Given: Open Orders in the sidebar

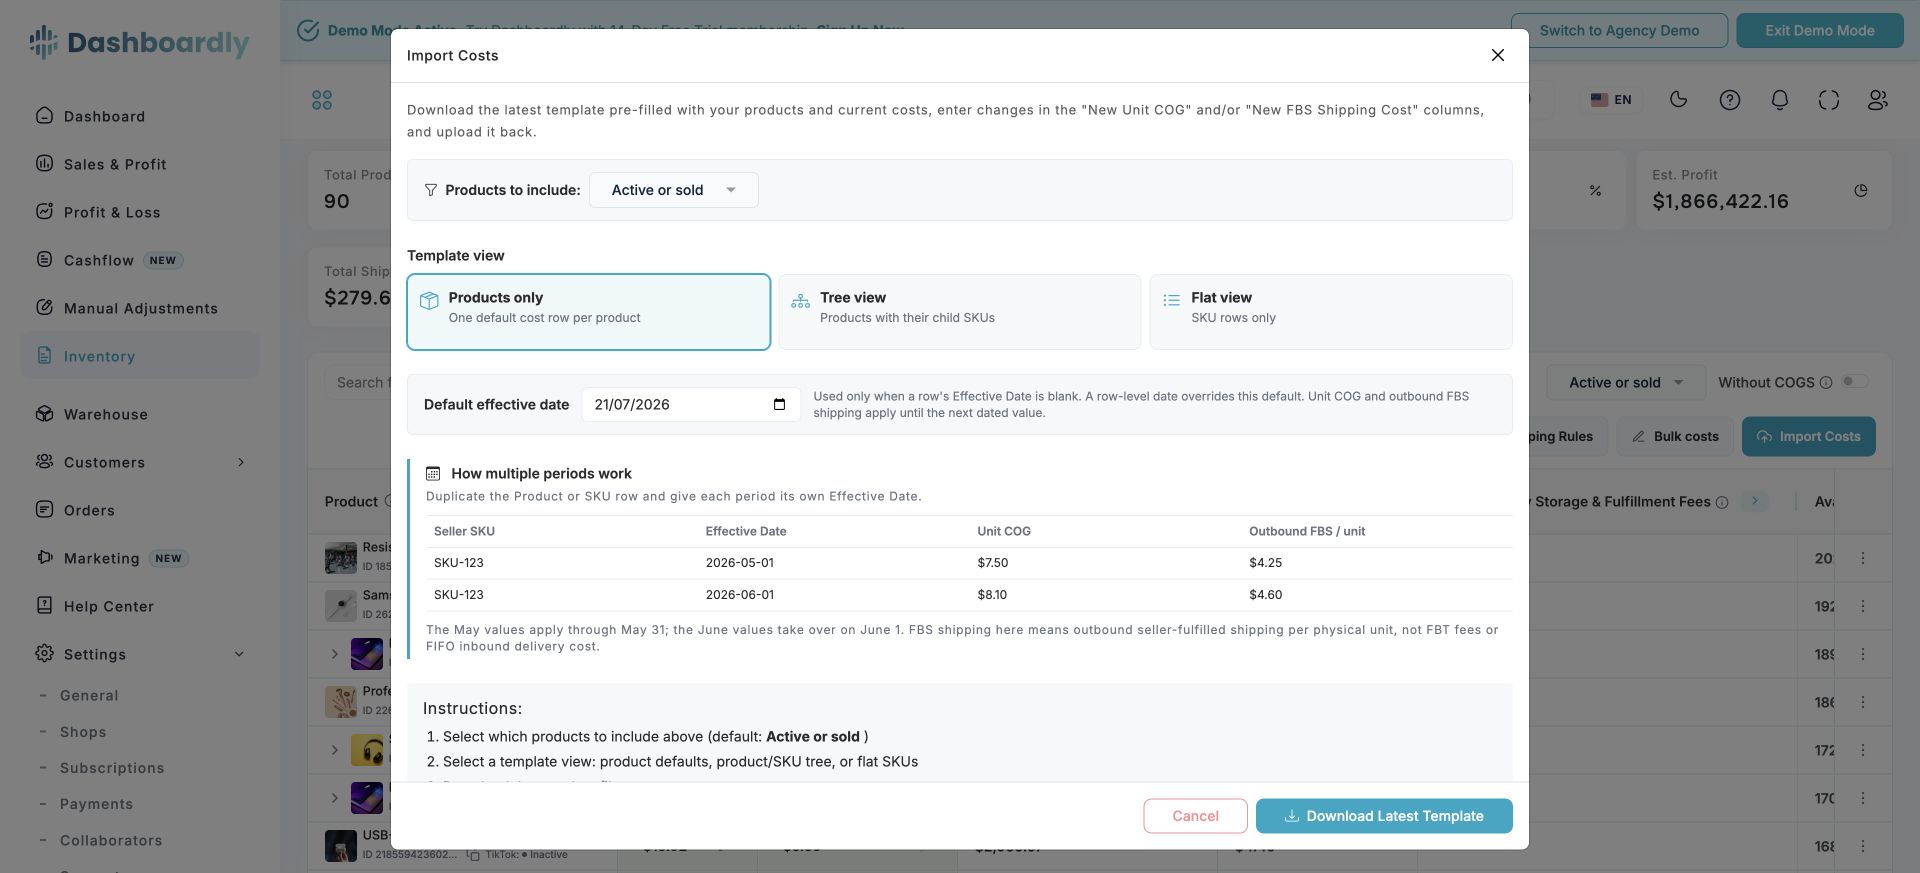Looking at the screenshot, I should pyautogui.click(x=89, y=510).
